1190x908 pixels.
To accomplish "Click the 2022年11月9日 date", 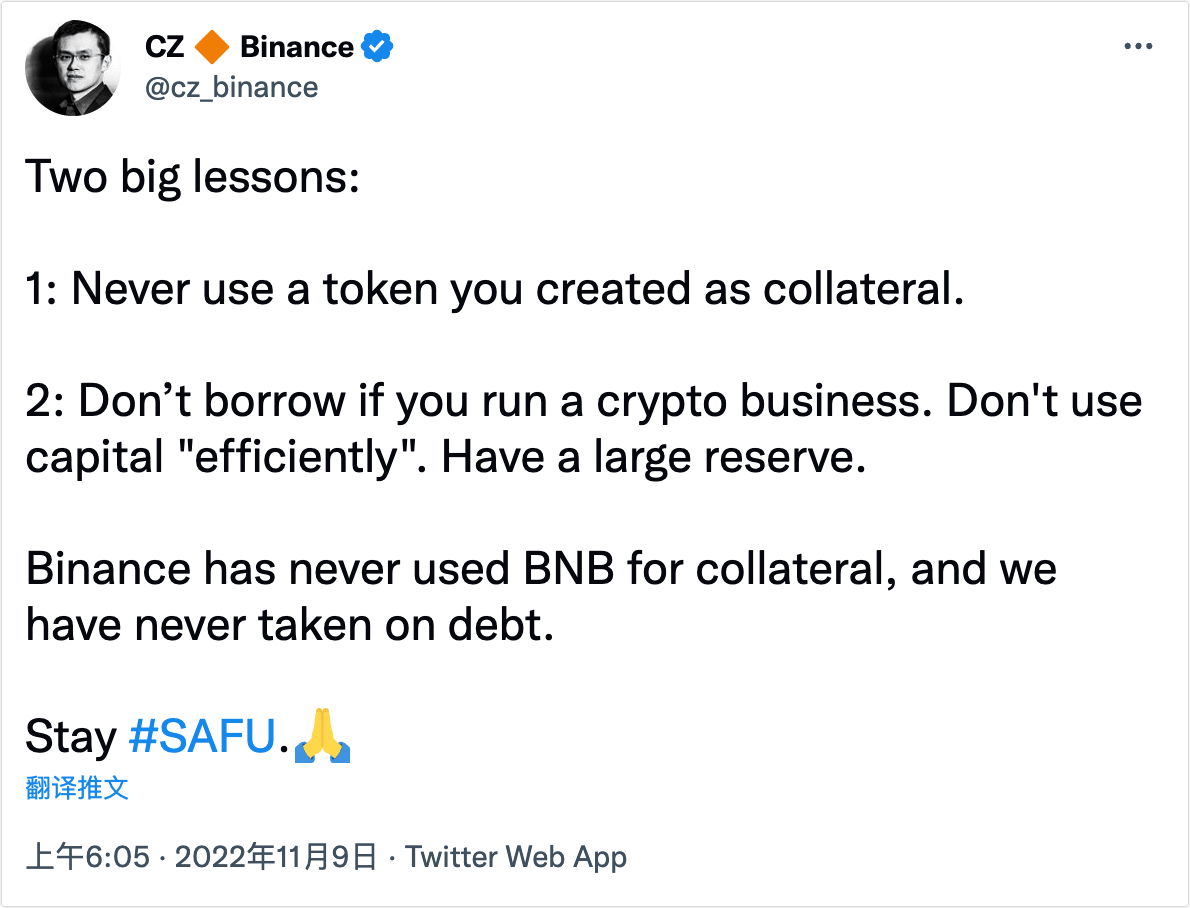I will pos(277,857).
